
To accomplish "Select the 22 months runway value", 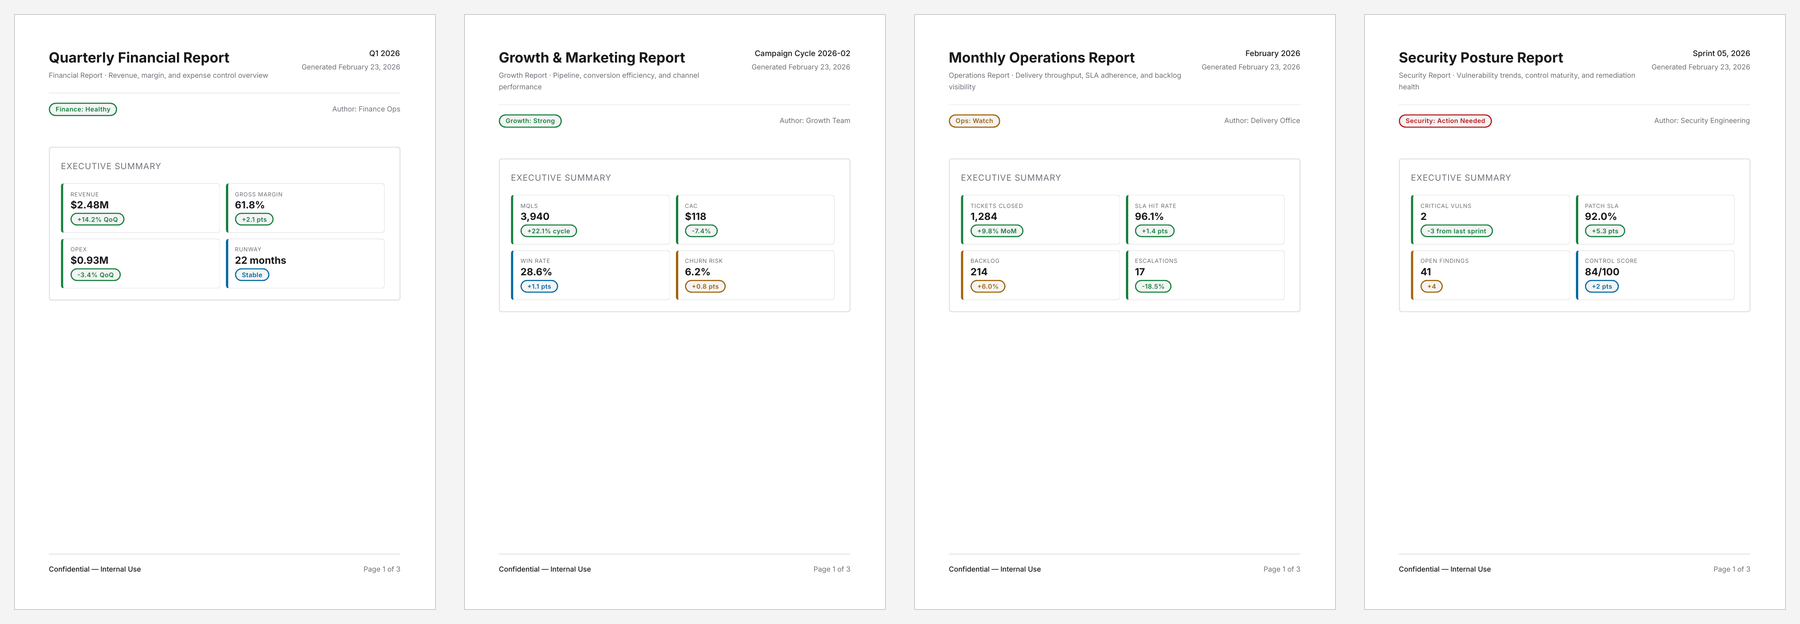I will [260, 260].
